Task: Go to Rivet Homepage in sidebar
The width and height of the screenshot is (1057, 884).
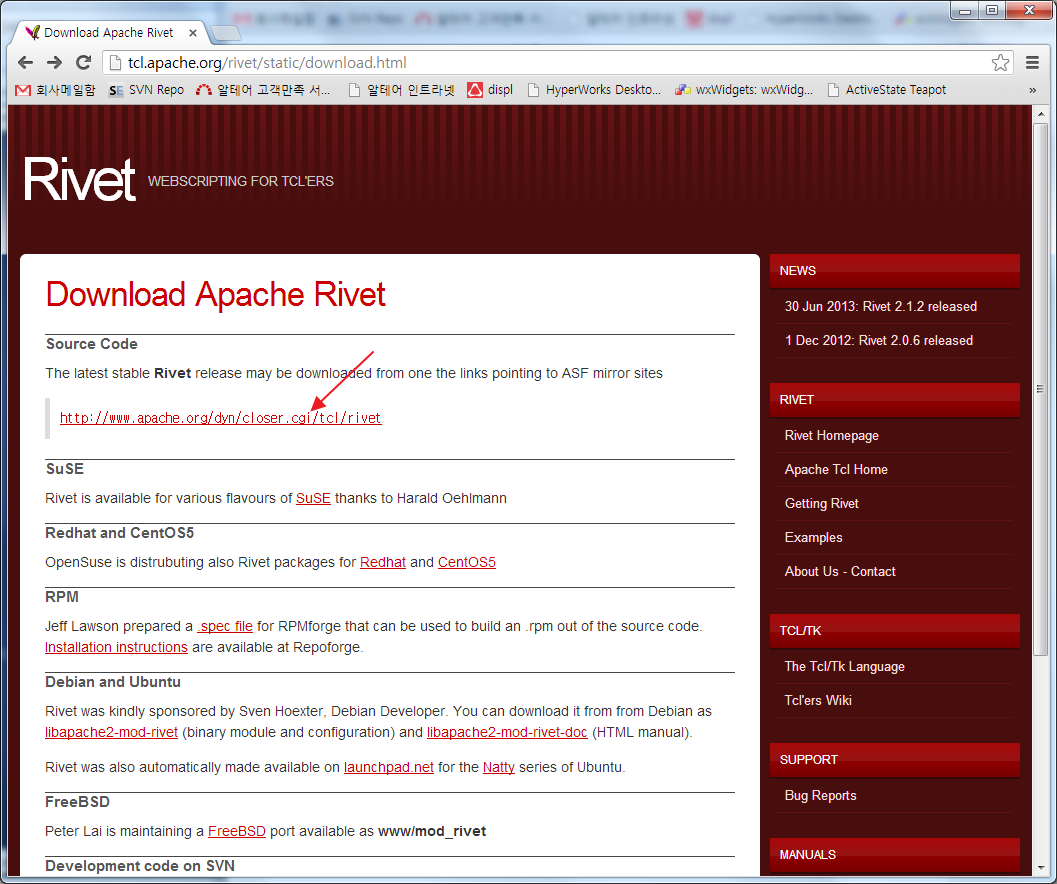Action: tap(831, 436)
